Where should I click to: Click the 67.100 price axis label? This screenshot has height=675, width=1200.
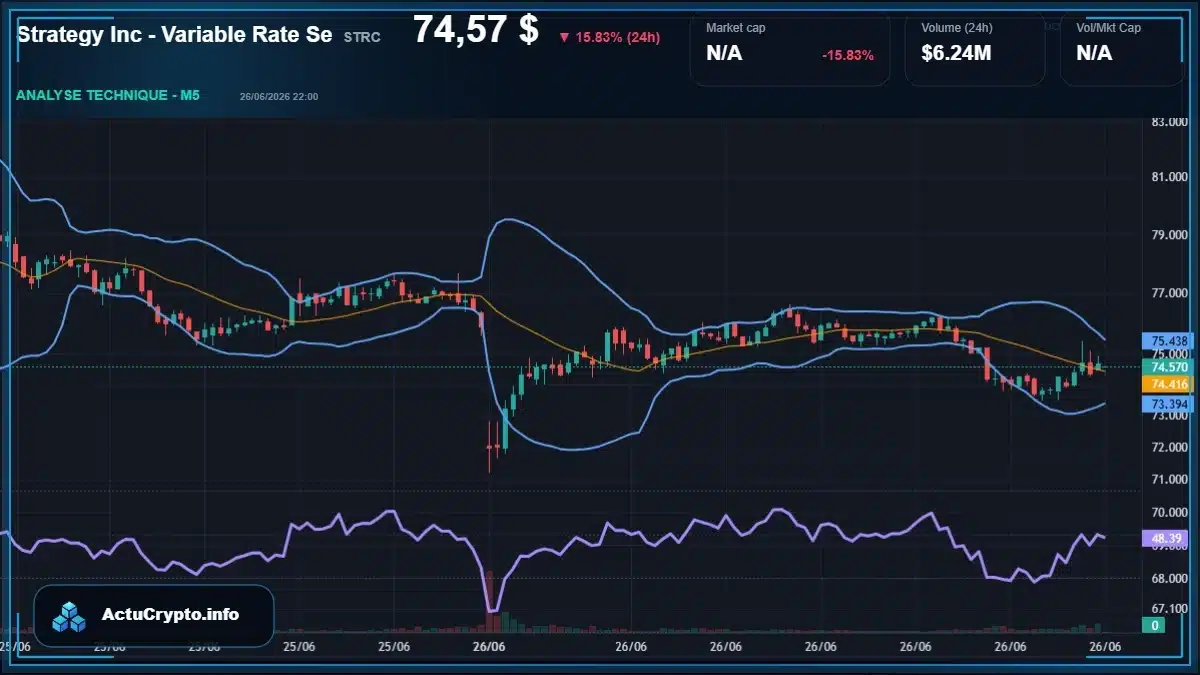point(1169,608)
